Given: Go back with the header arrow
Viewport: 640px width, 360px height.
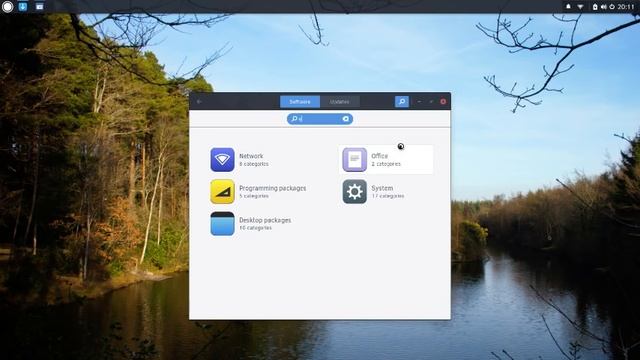Looking at the screenshot, I should click(x=199, y=102).
